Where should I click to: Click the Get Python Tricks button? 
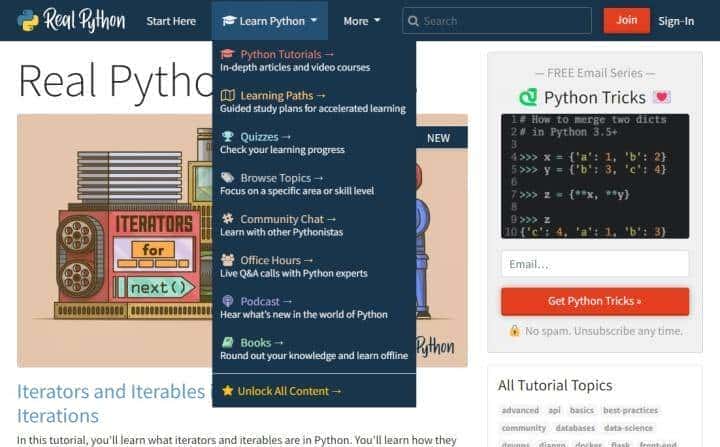[595, 301]
